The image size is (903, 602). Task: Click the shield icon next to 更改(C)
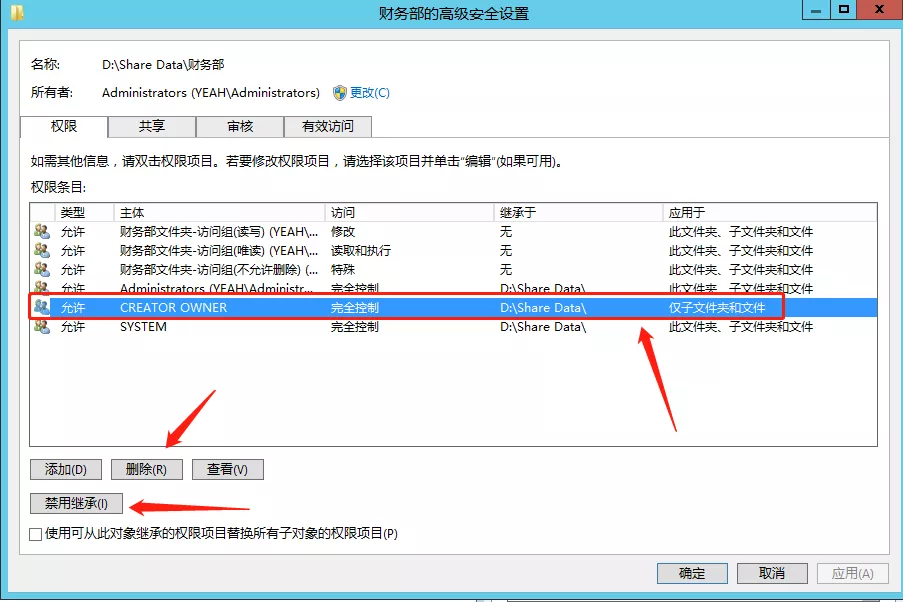(x=339, y=93)
